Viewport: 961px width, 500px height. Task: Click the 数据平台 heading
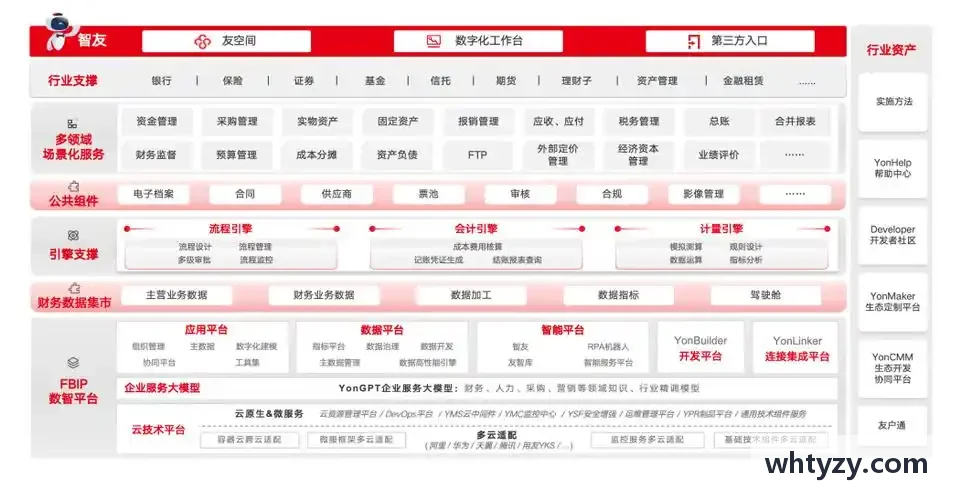pos(382,330)
